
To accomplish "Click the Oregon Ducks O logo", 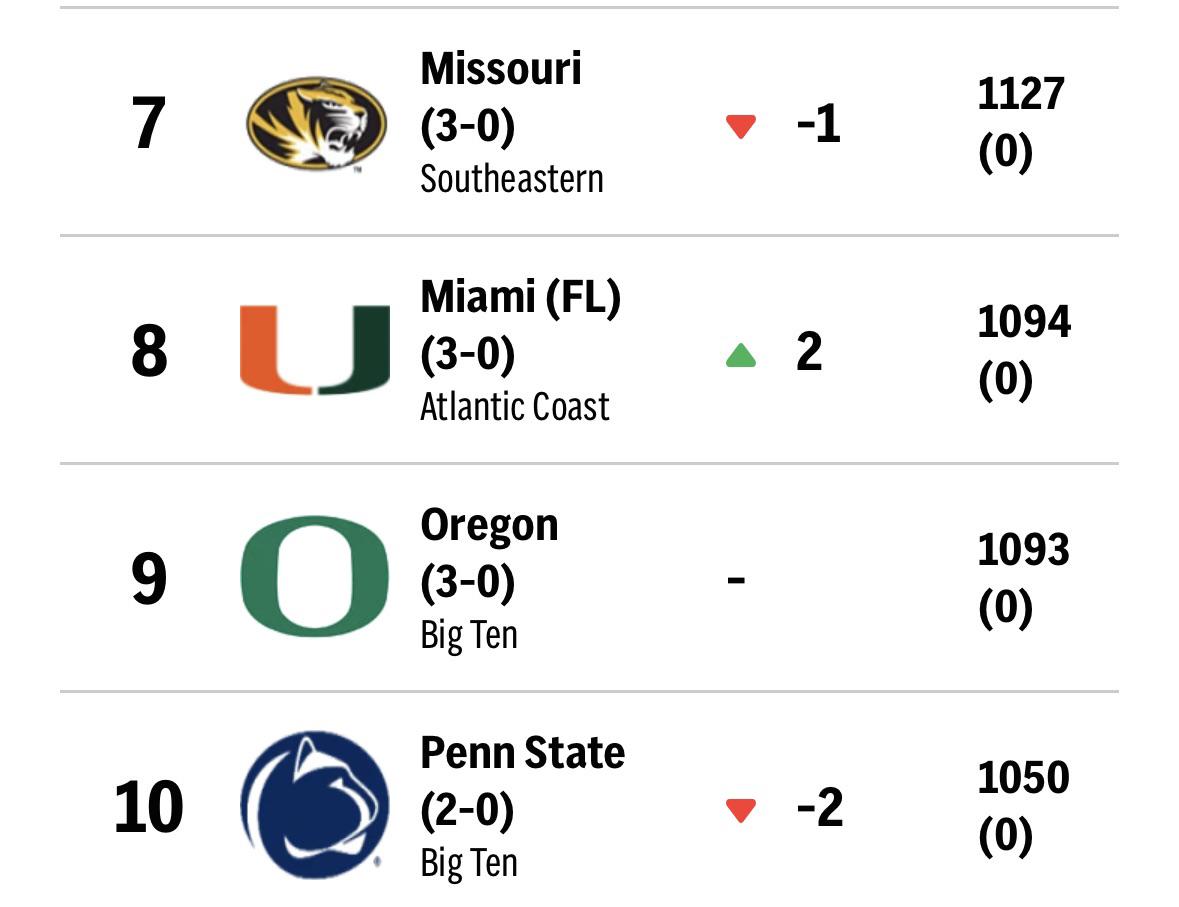I will tap(315, 577).
